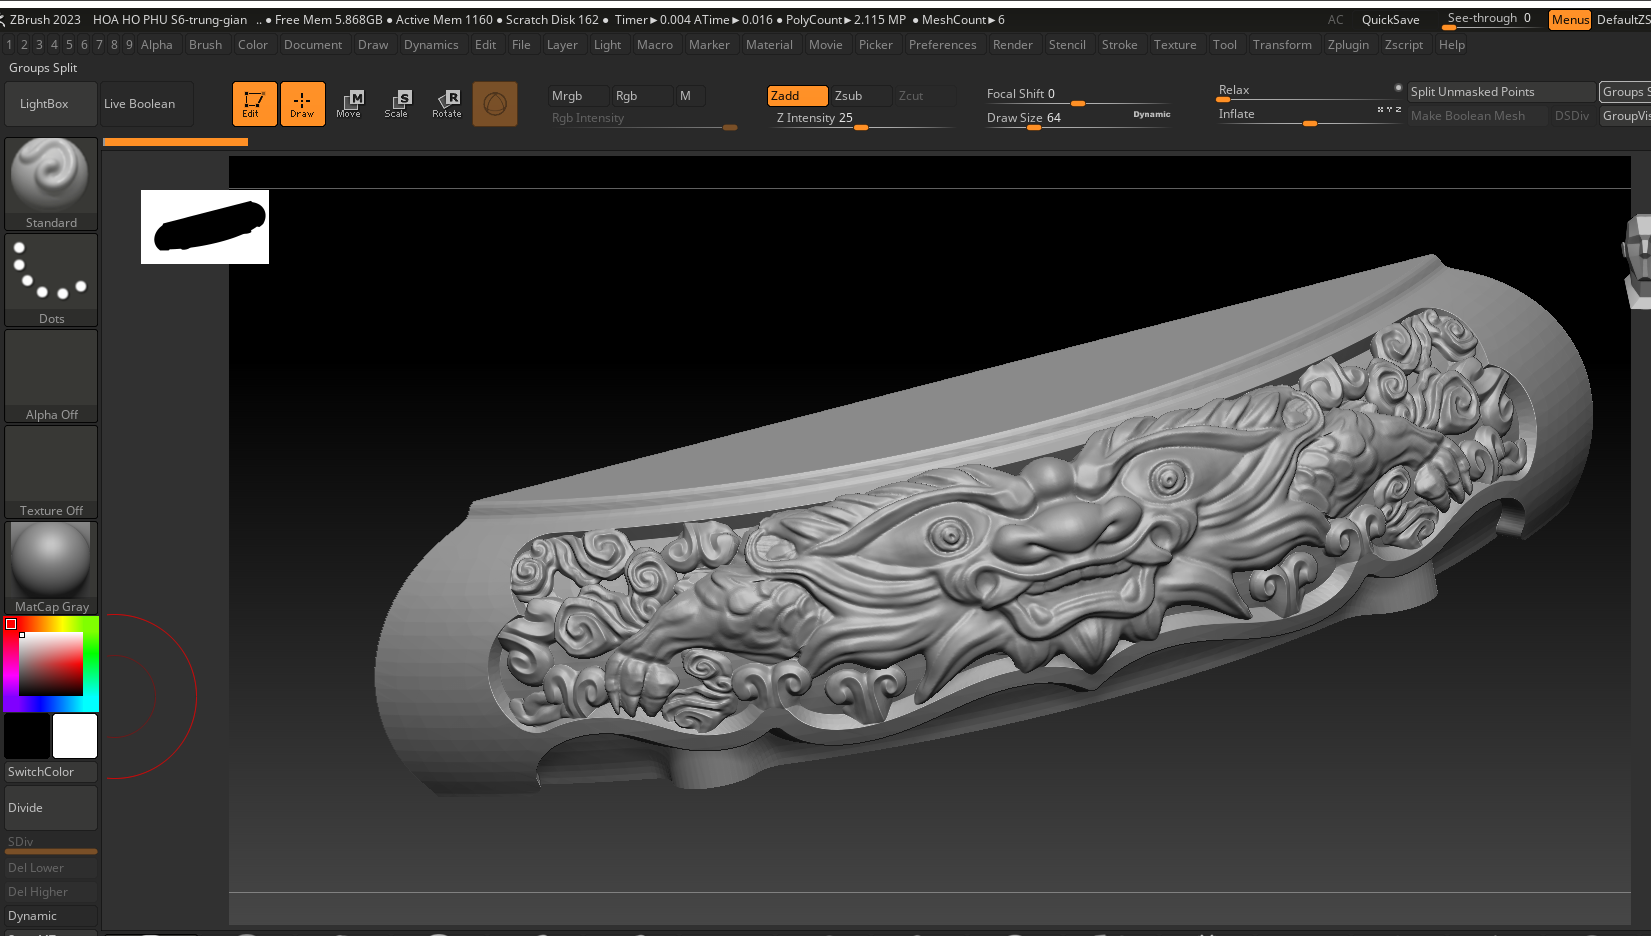The height and width of the screenshot is (936, 1651).
Task: Click the silhouette thumbnail preview in viewport
Action: click(x=205, y=227)
